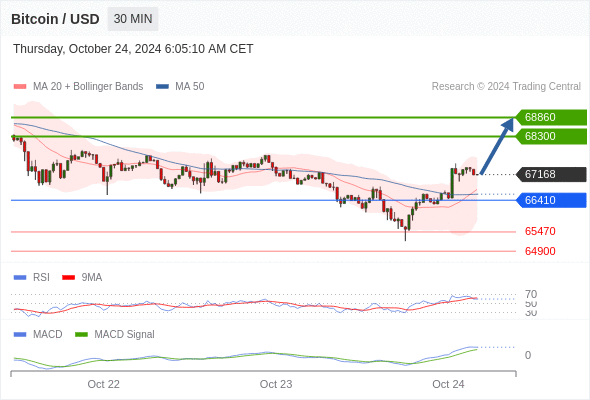Screen dimensions: 590x400
Task: Click the Oct 24 date axis label
Action: pyautogui.click(x=448, y=384)
